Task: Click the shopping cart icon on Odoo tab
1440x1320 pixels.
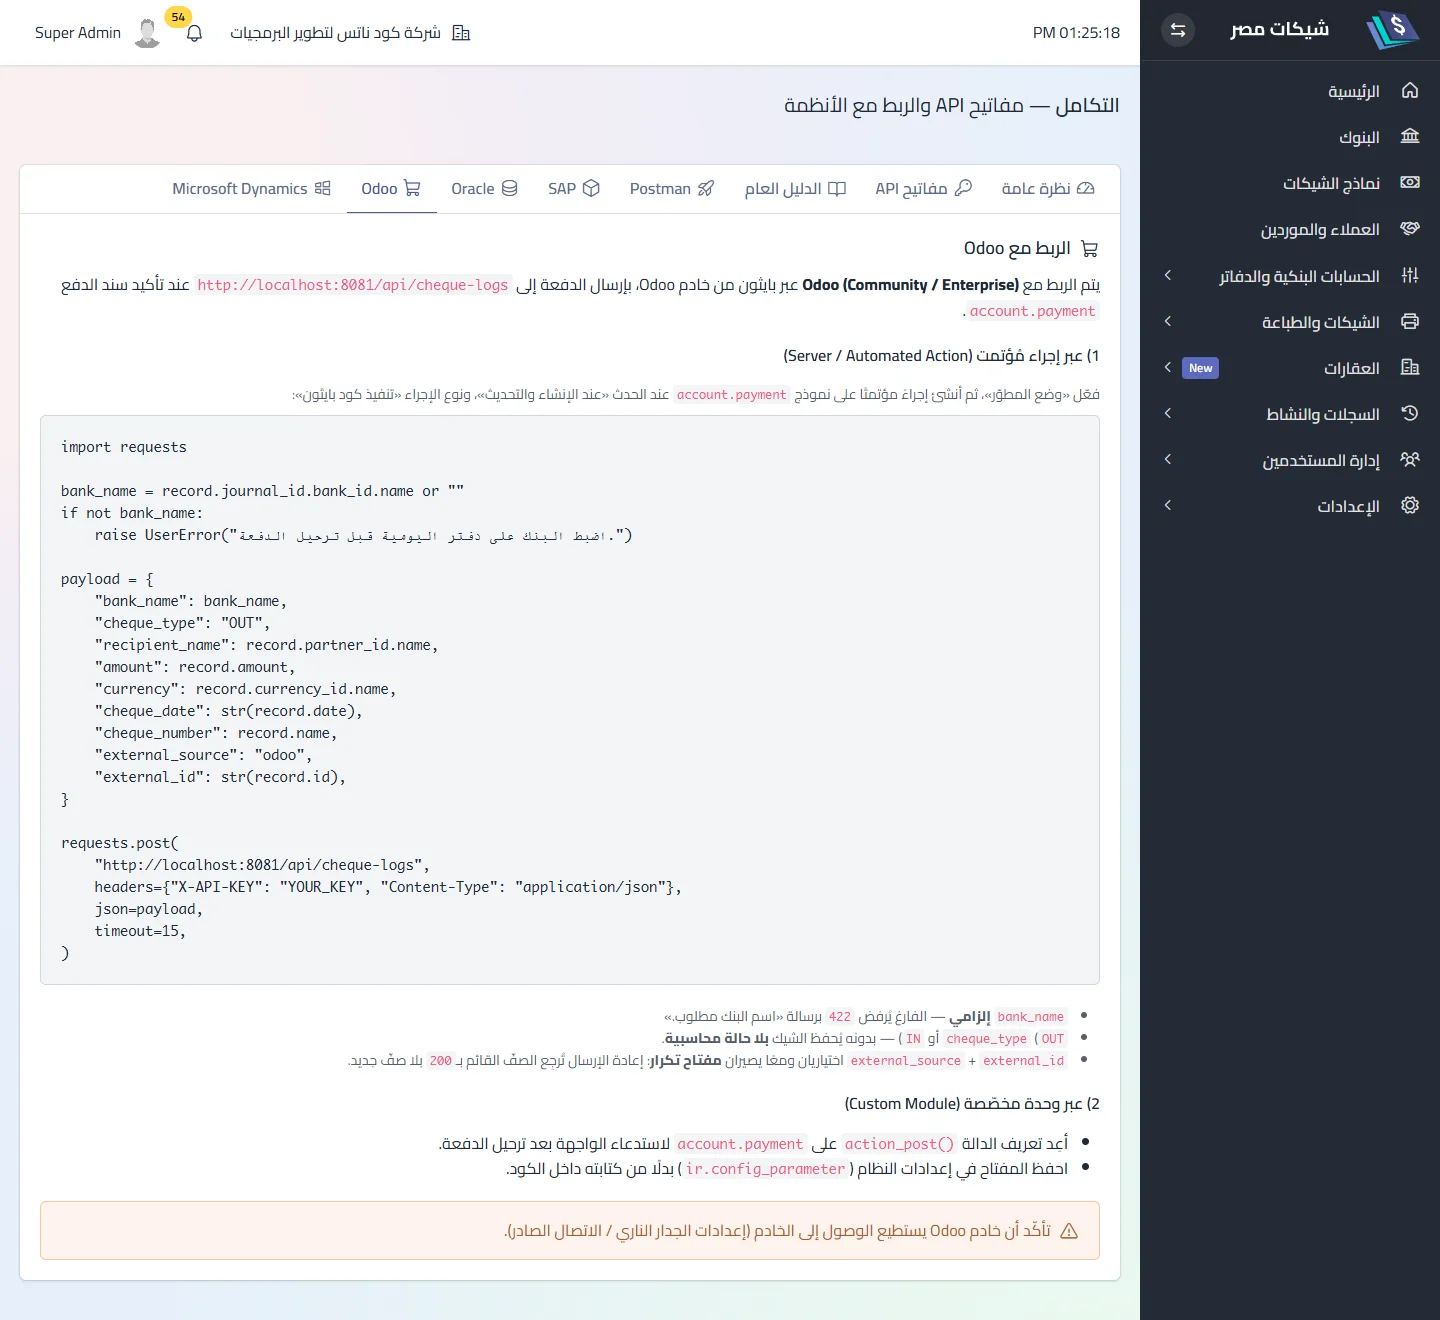Action: 412,188
